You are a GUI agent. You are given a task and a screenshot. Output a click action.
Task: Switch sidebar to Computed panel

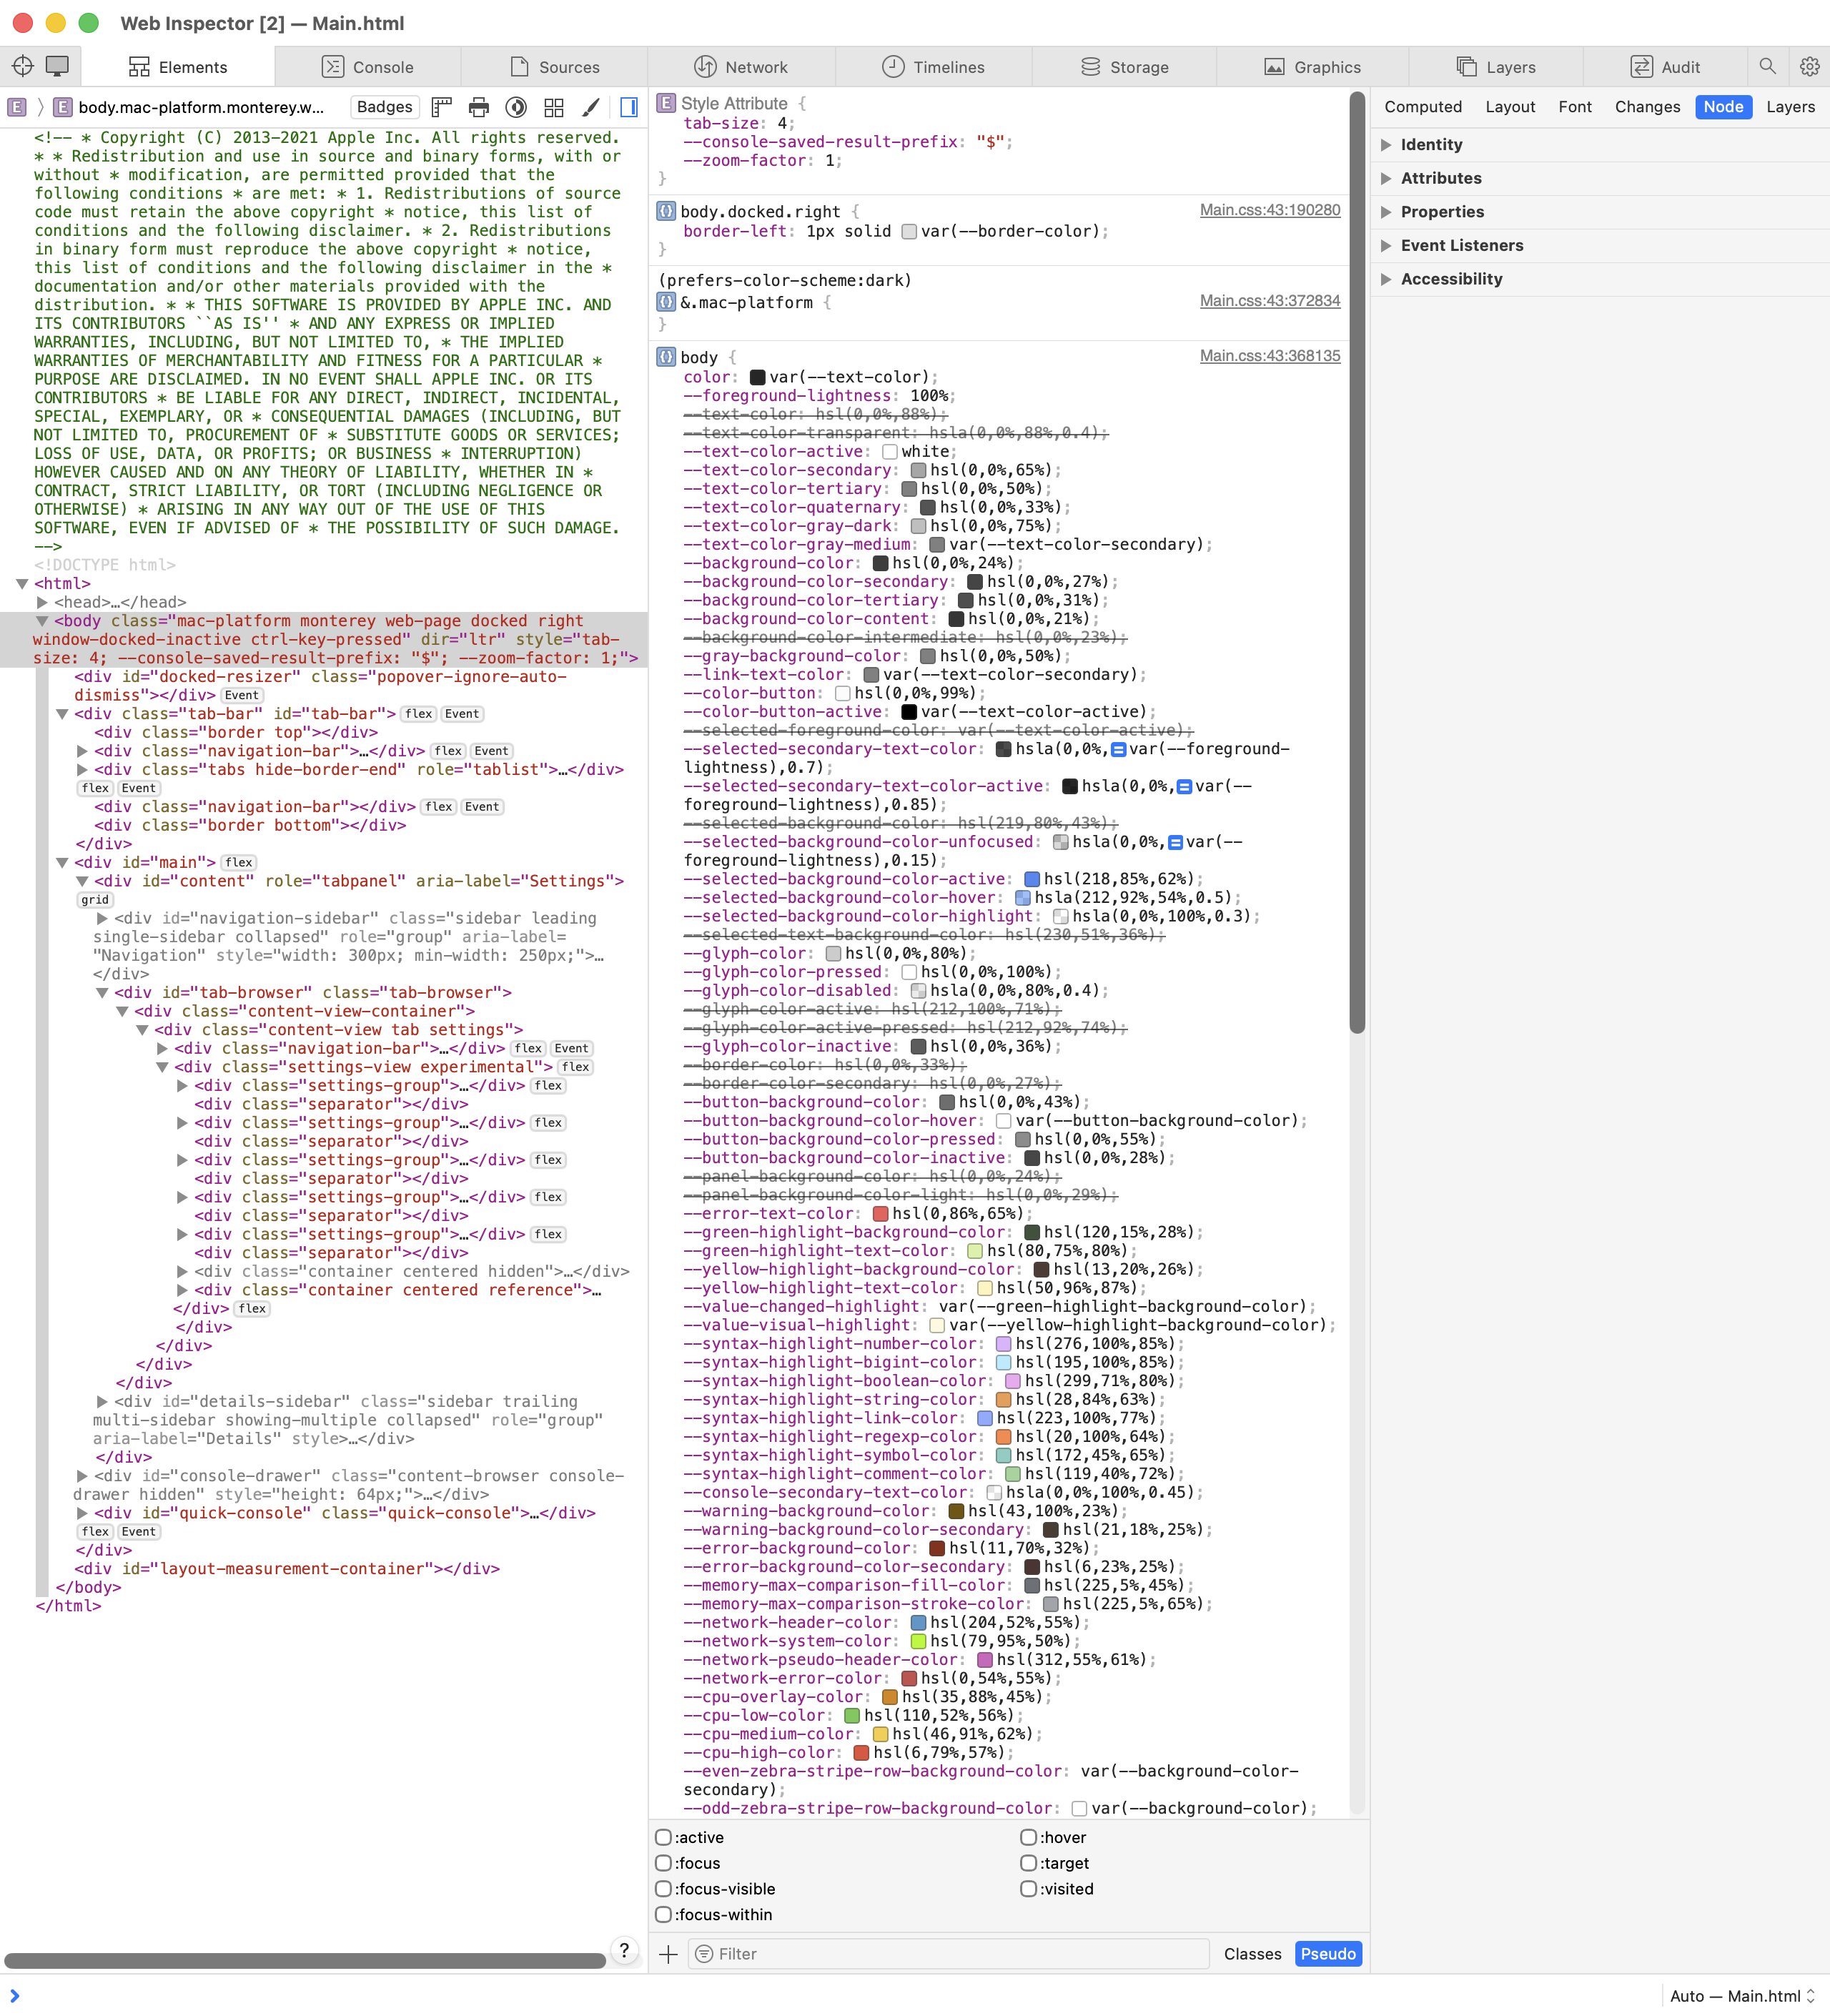[1422, 107]
